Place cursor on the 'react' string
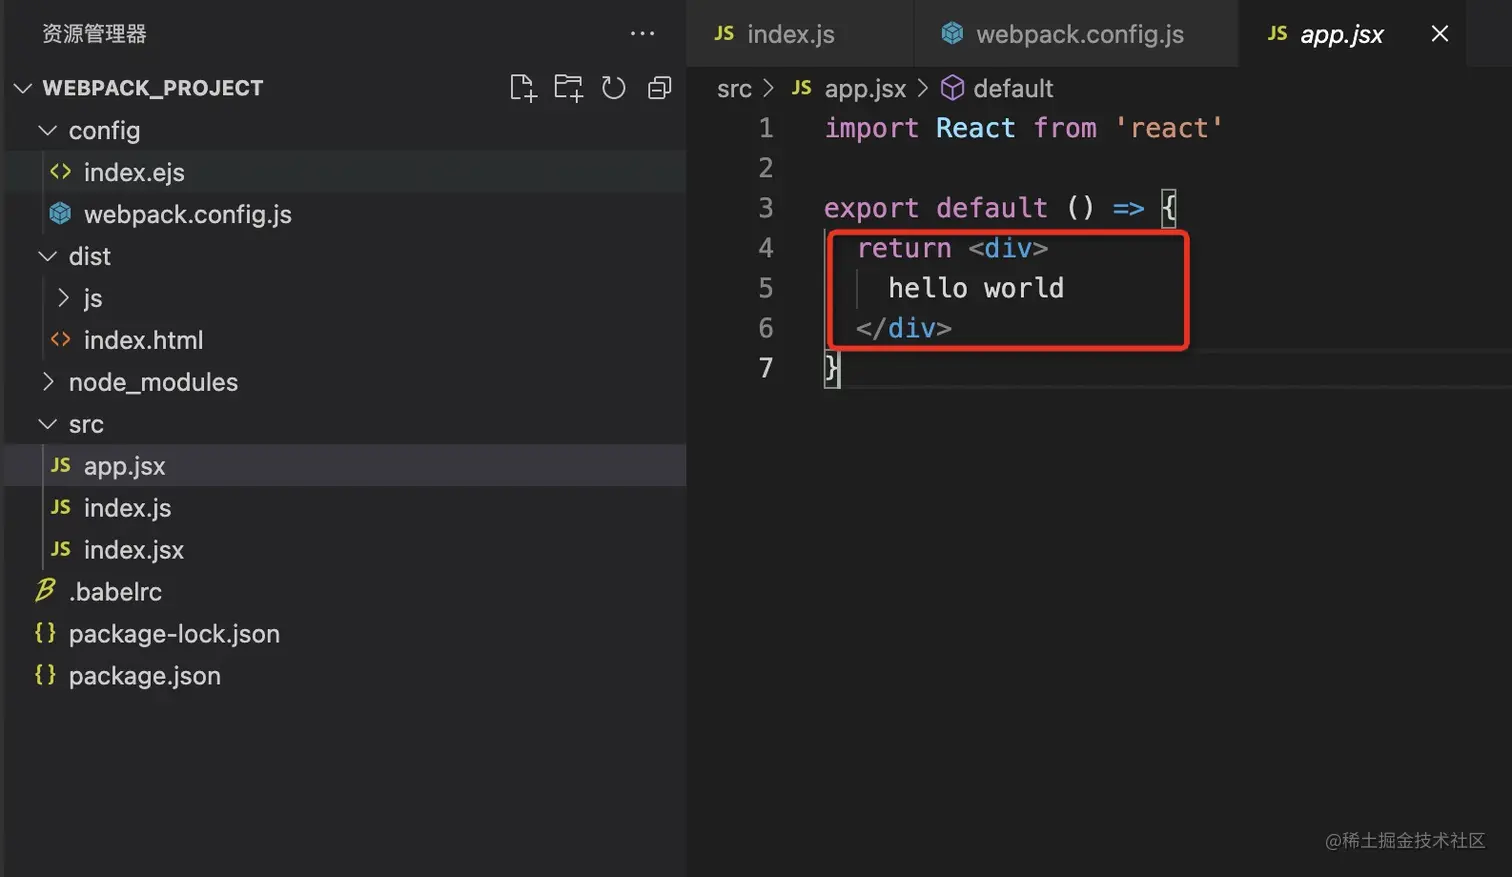The image size is (1512, 877). pos(1168,128)
